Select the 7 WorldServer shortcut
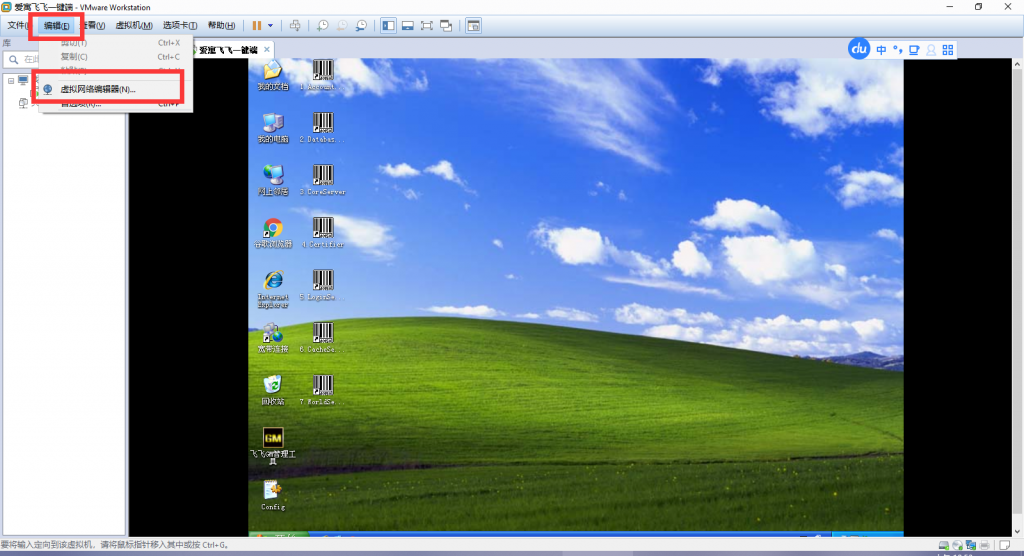This screenshot has height=556, width=1024. pyautogui.click(x=323, y=390)
